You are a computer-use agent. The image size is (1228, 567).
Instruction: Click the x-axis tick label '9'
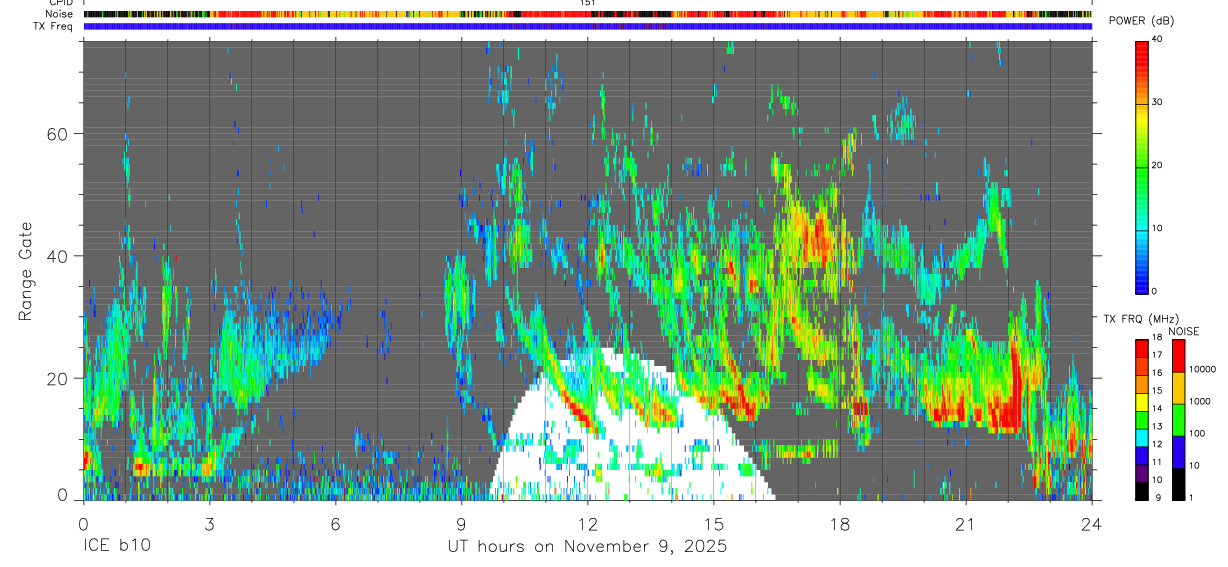tap(461, 523)
